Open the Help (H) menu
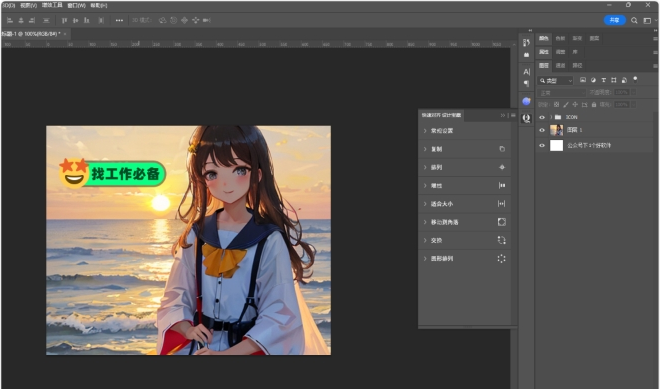Screen dimensions: 660x389 point(99,5)
